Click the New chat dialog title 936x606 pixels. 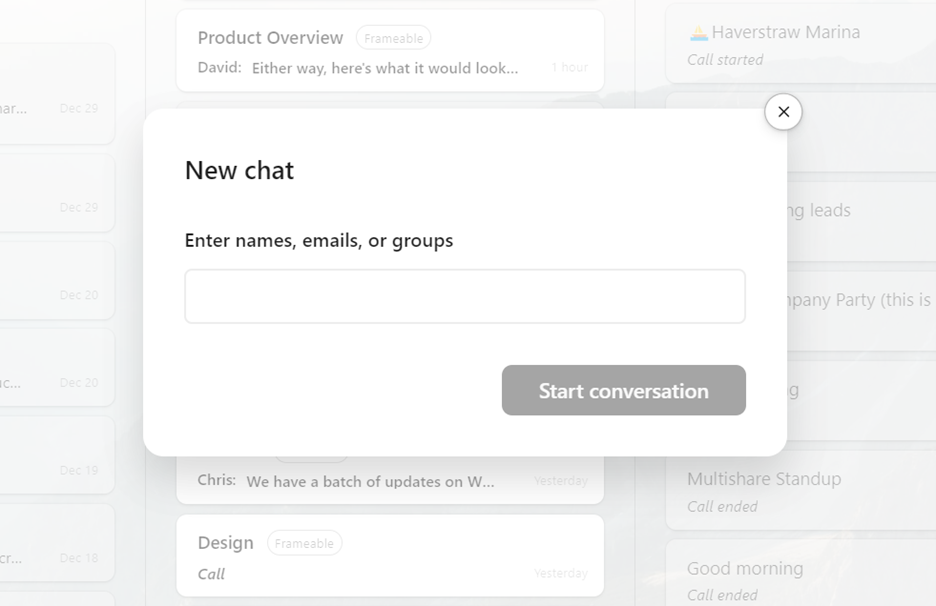239,170
